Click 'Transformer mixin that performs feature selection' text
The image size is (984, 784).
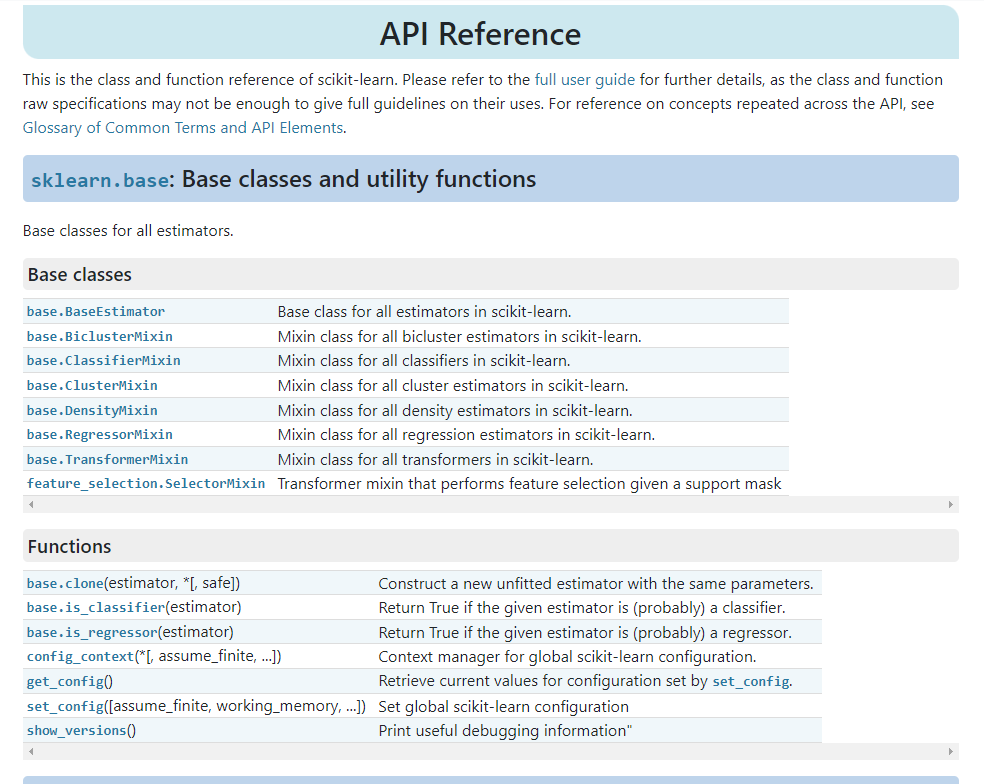tap(529, 484)
